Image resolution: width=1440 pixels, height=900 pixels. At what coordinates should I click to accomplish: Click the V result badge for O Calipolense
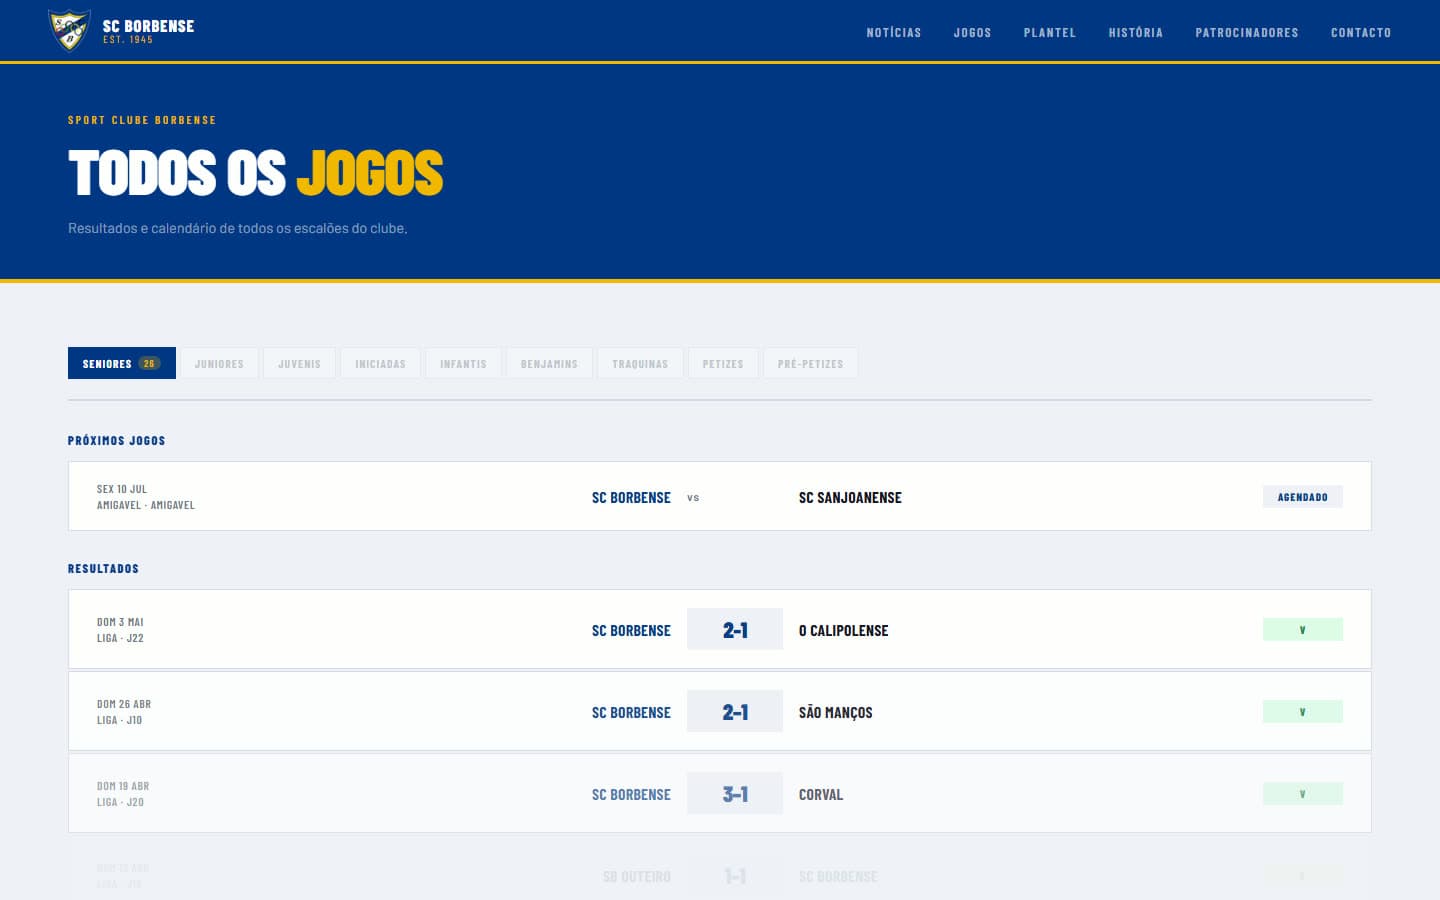tap(1302, 630)
